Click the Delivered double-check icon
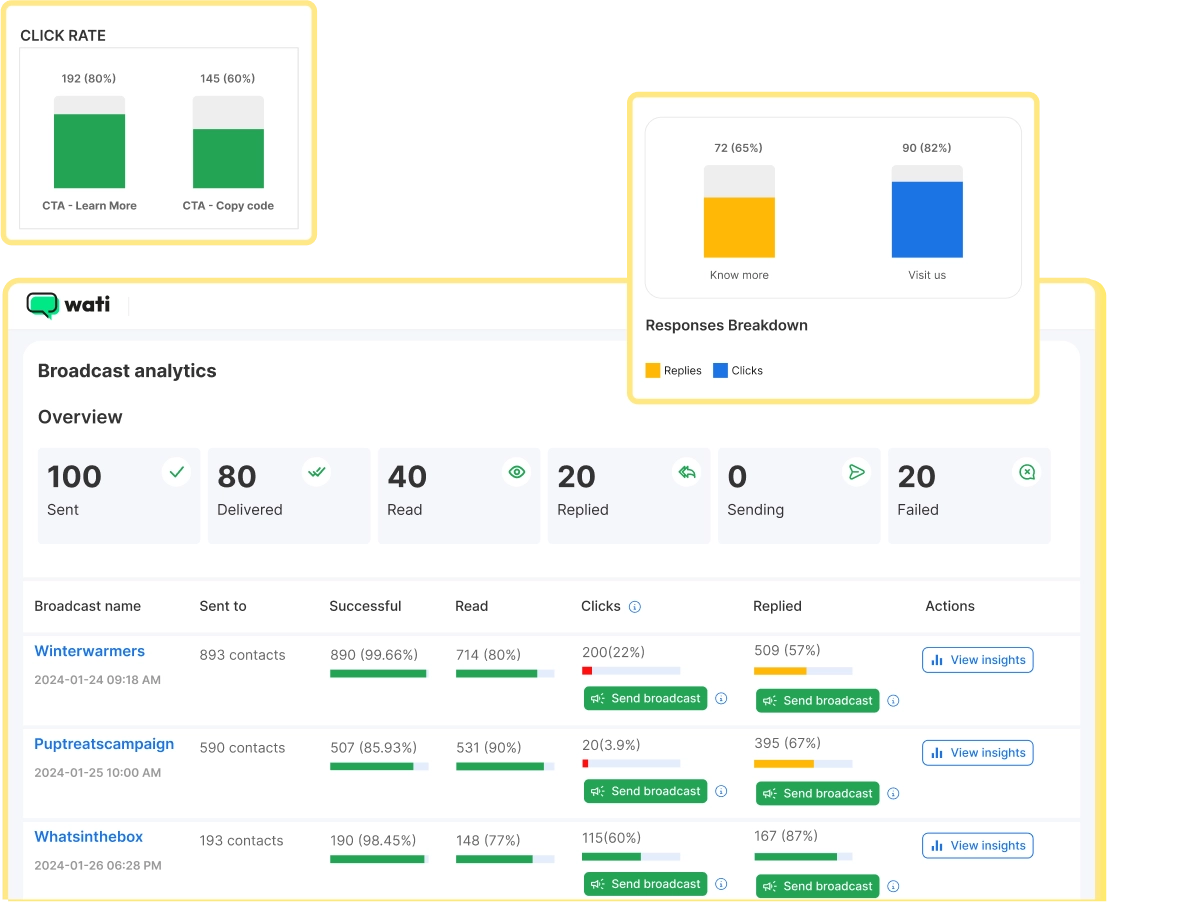Screen dimensions: 1177x902 click(x=317, y=472)
